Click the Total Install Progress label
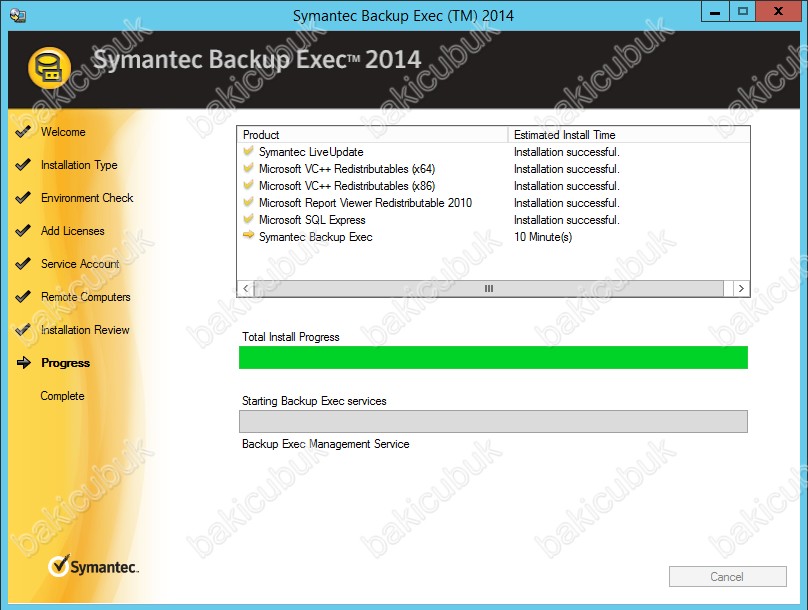Viewport: 808px width, 610px height. [x=291, y=337]
